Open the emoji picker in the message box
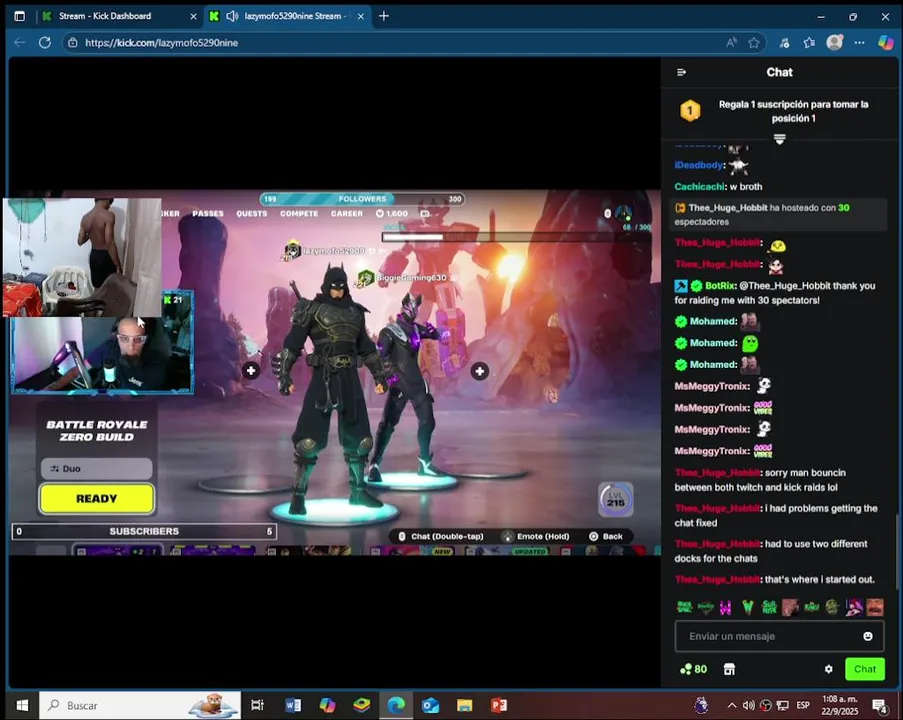Screen dimensions: 903x720 [867, 636]
